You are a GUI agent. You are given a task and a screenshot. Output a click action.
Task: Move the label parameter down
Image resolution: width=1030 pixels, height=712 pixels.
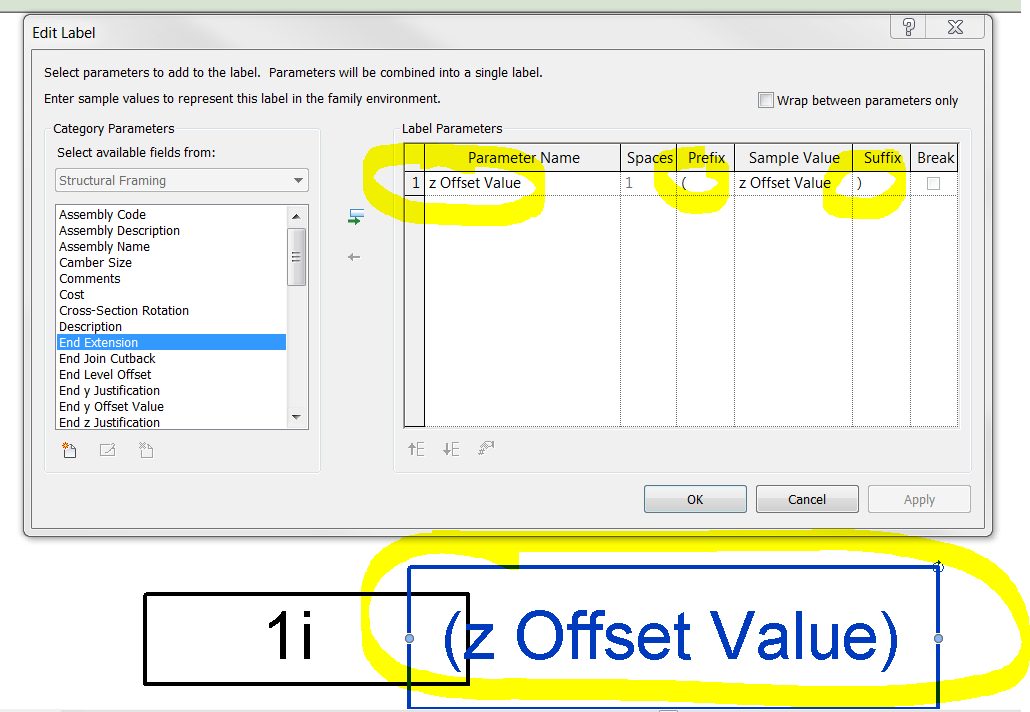coord(450,449)
